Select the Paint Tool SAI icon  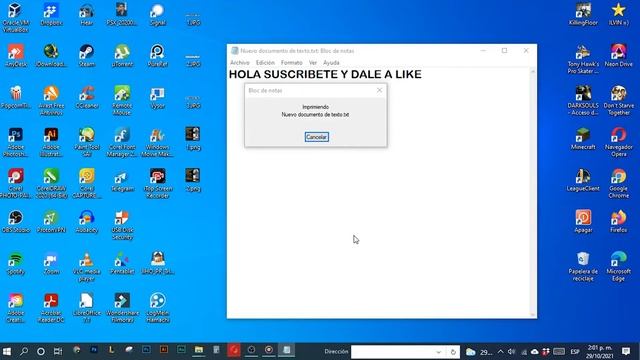87,142
